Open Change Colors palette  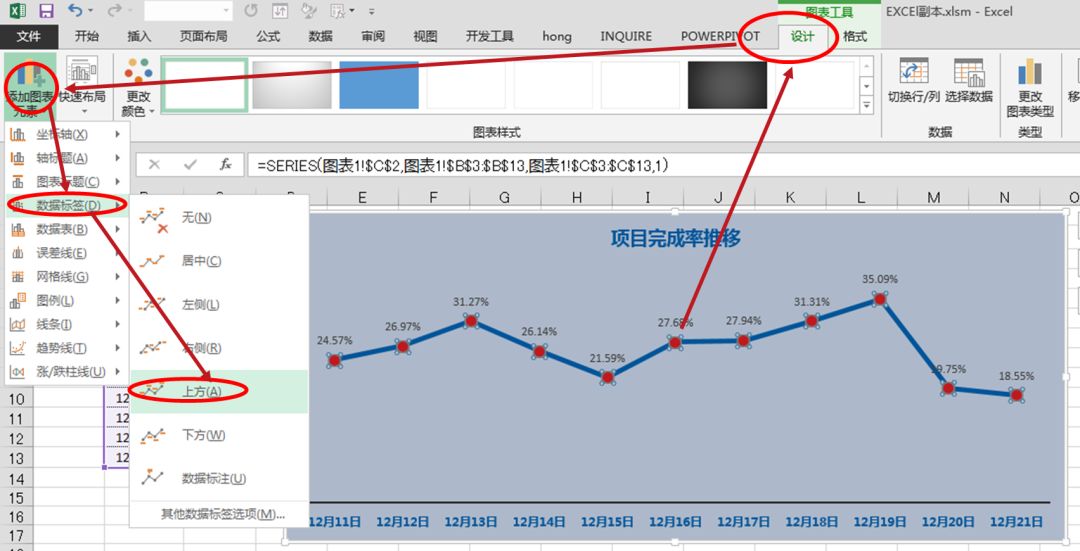click(138, 87)
